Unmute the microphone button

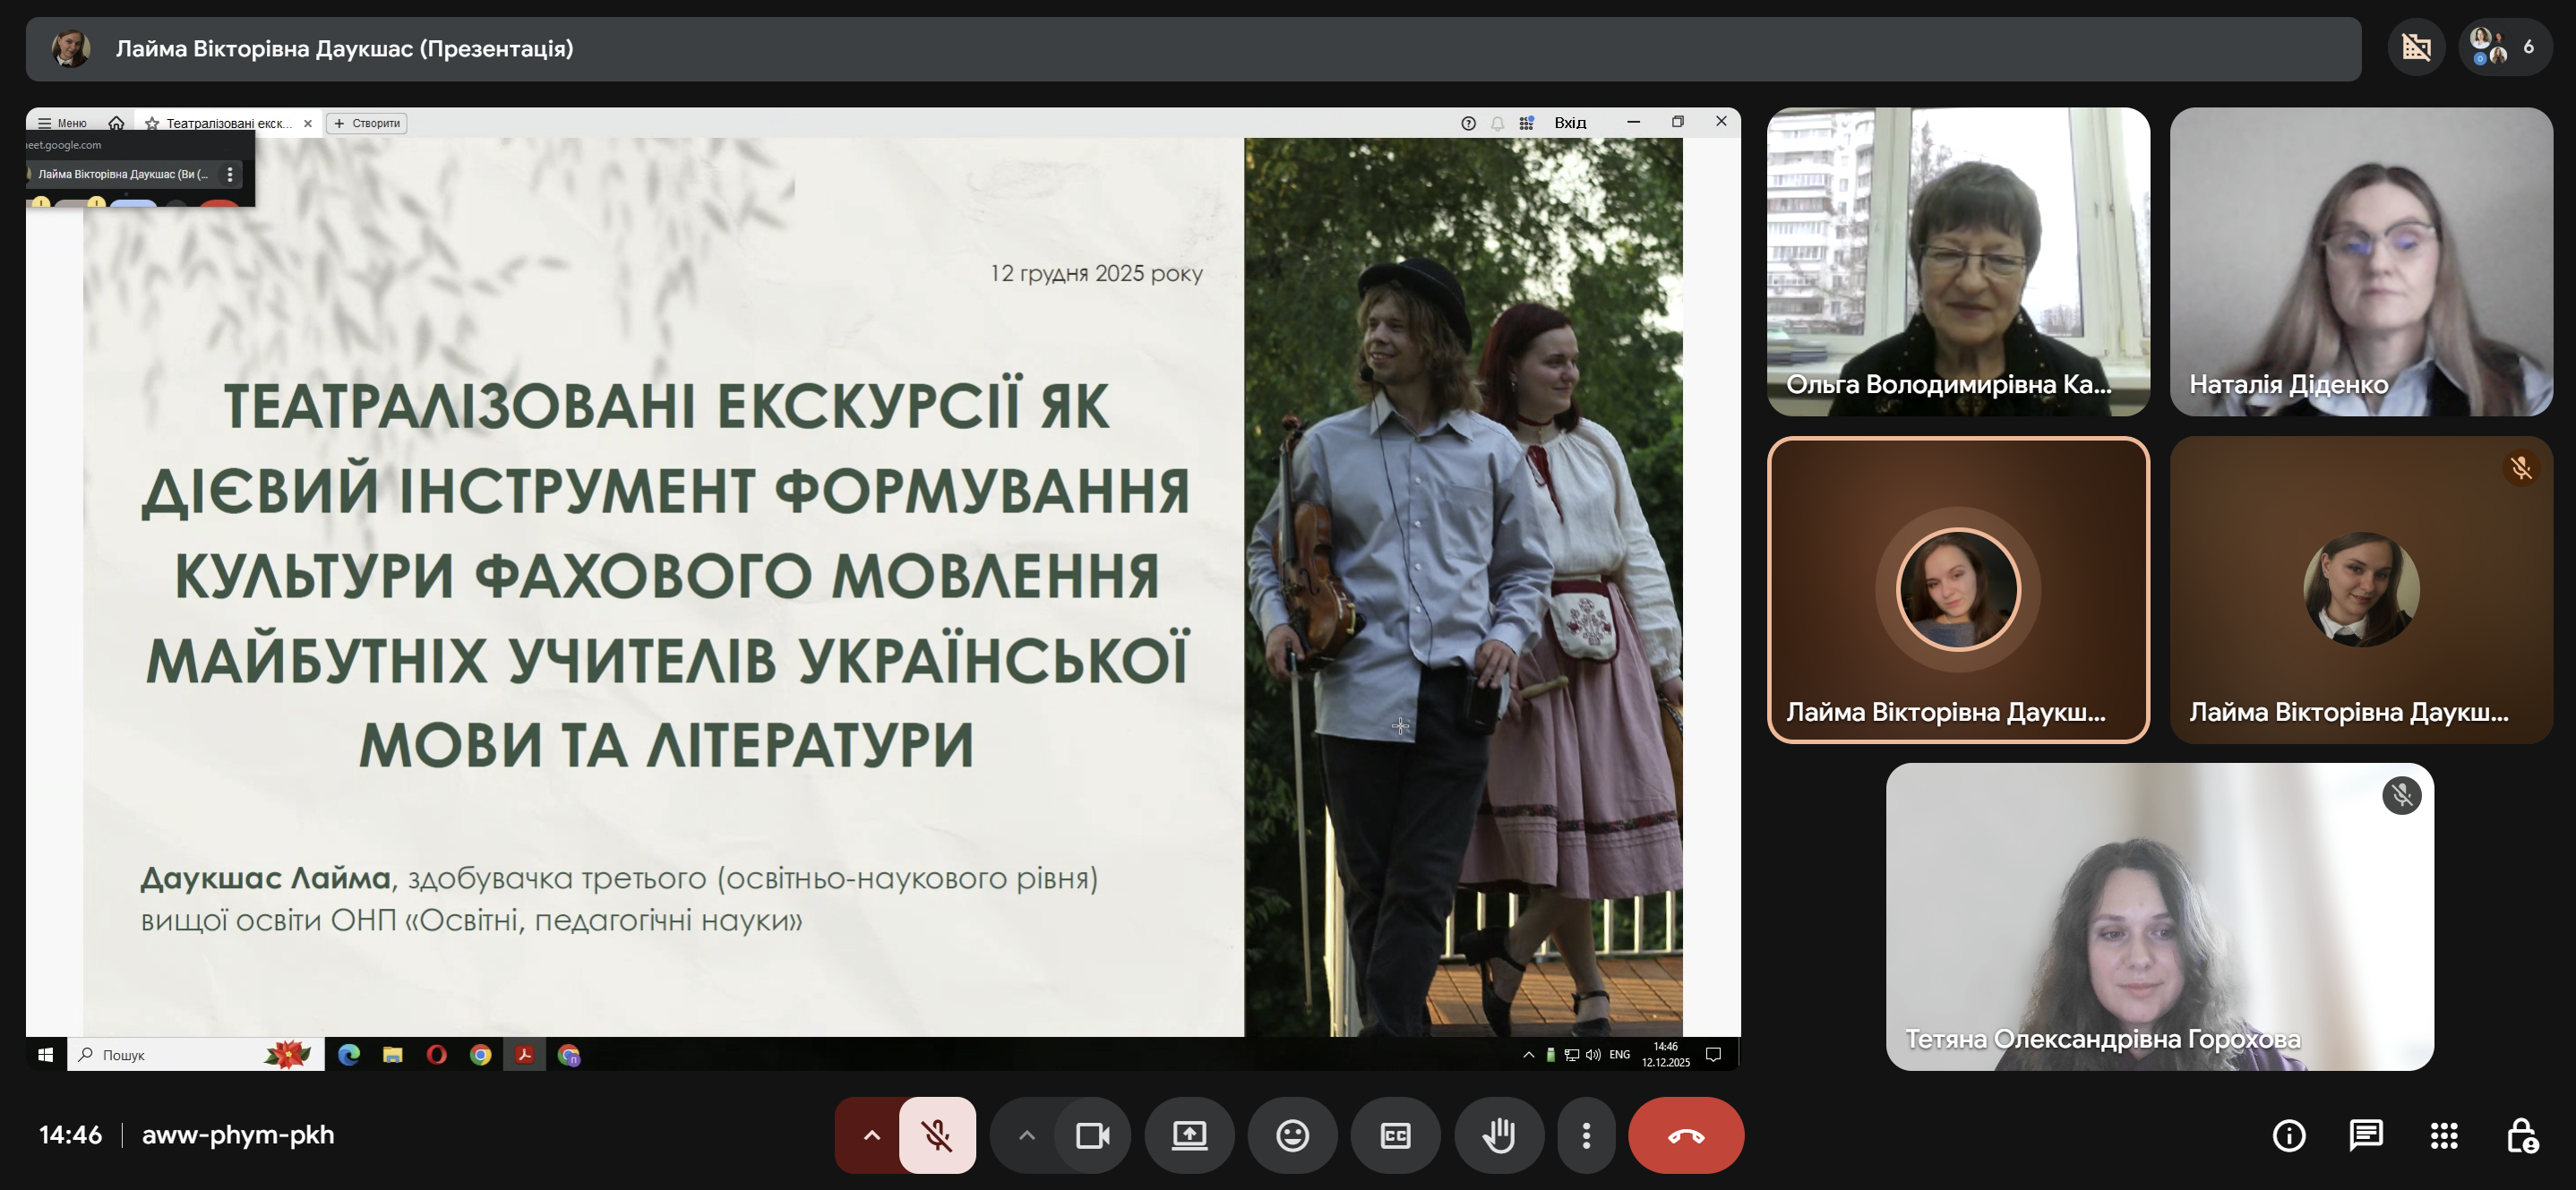click(936, 1135)
